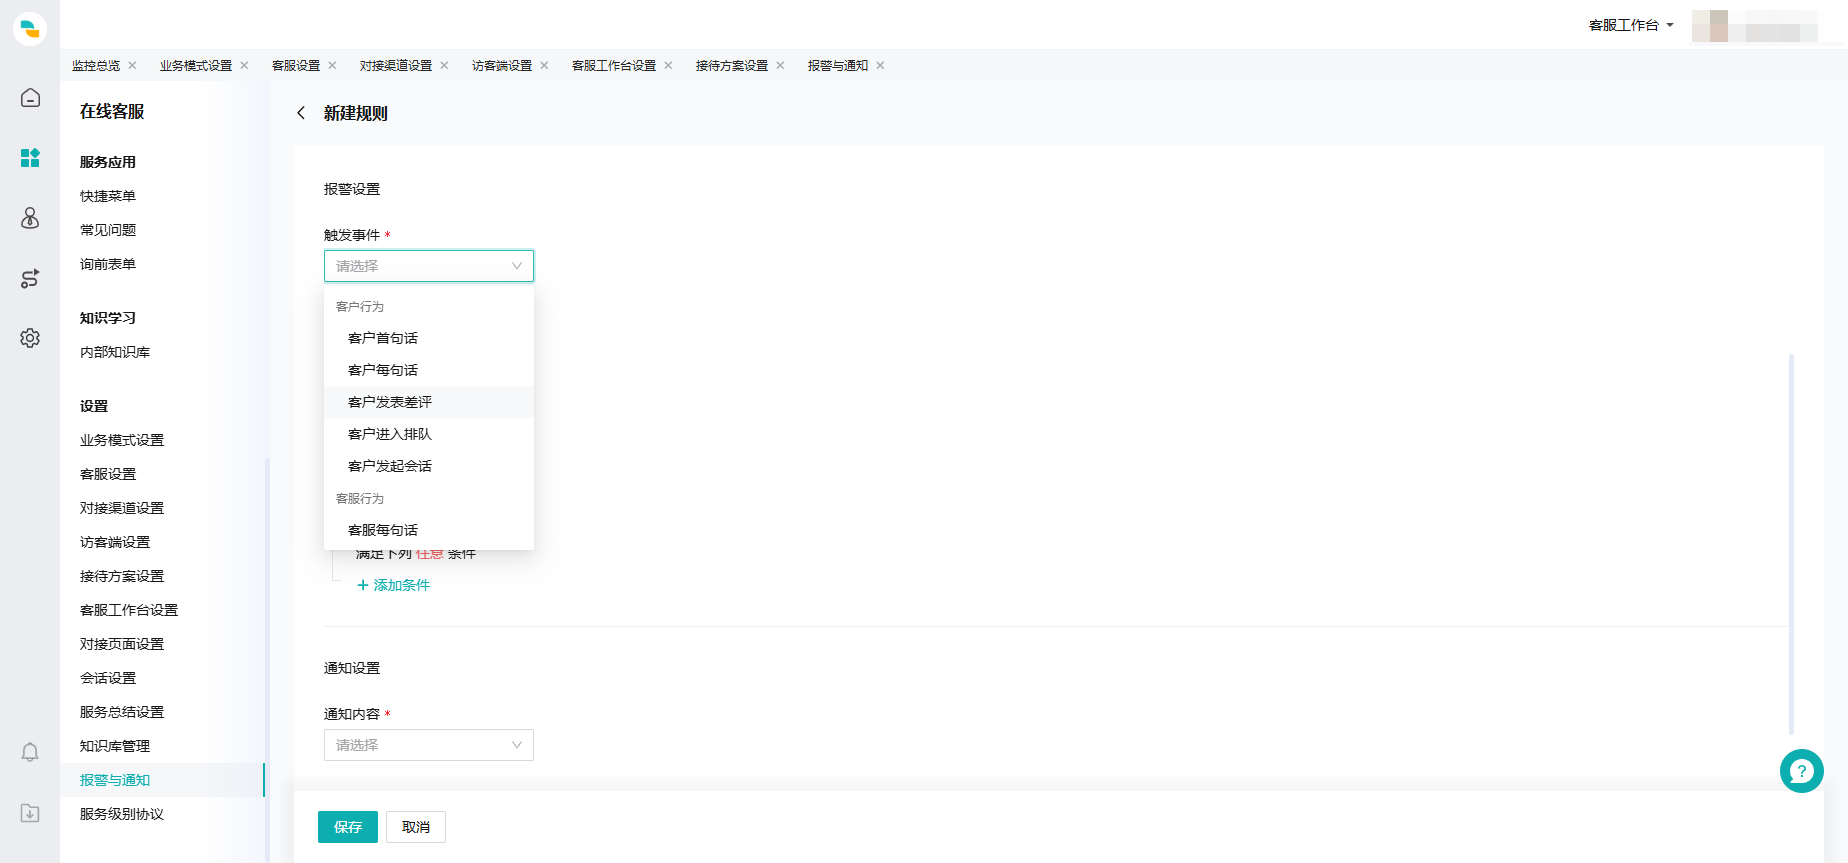Click the home icon in left sidebar
The image size is (1848, 863).
click(30, 98)
